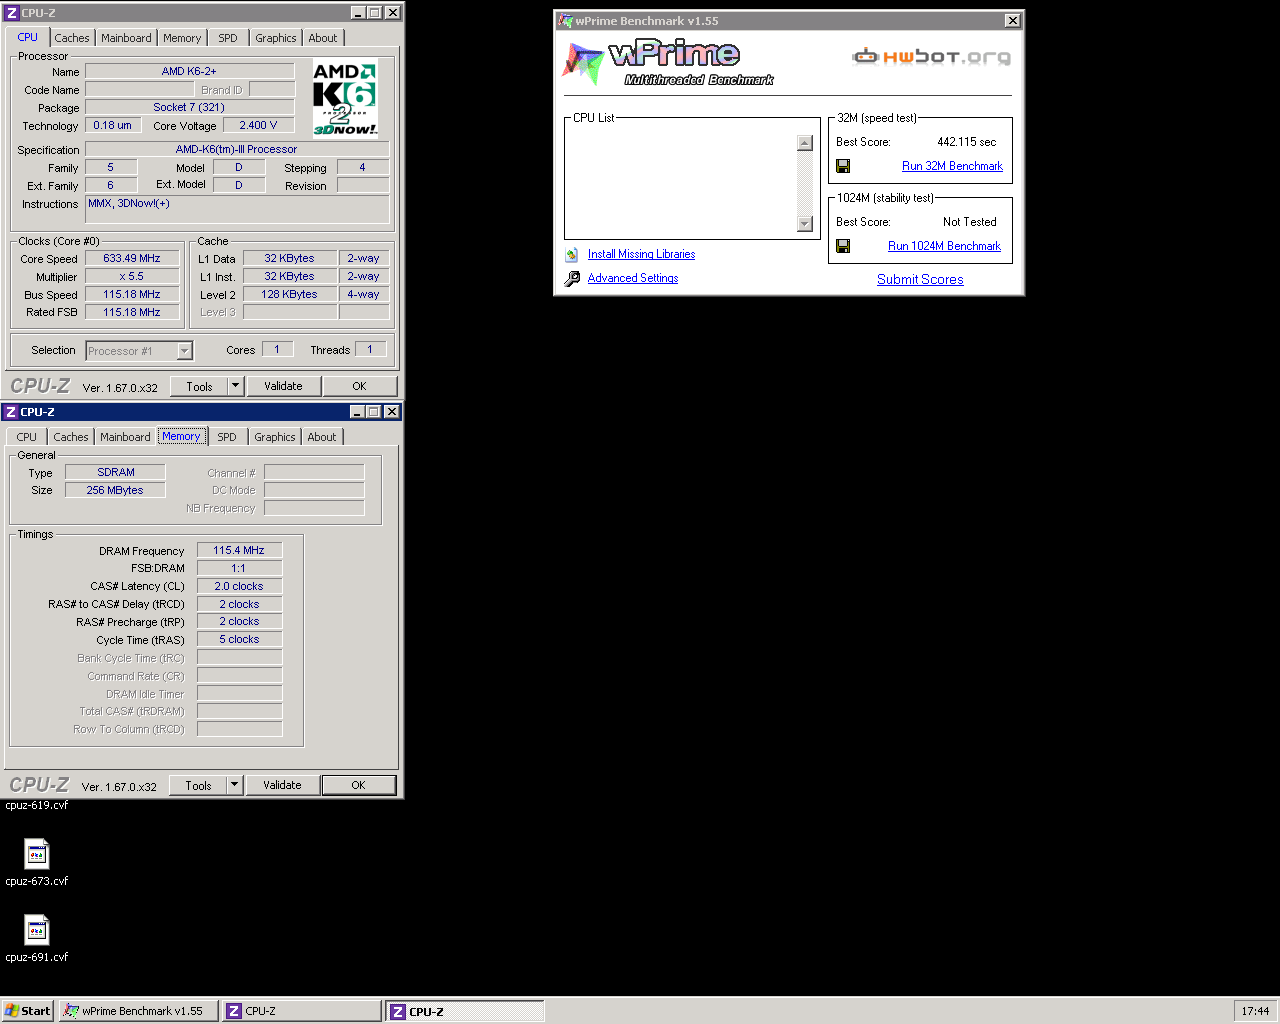Image resolution: width=1280 pixels, height=1024 pixels.
Task: Click the key icon beside Advanced Settings
Action: pyautogui.click(x=572, y=279)
